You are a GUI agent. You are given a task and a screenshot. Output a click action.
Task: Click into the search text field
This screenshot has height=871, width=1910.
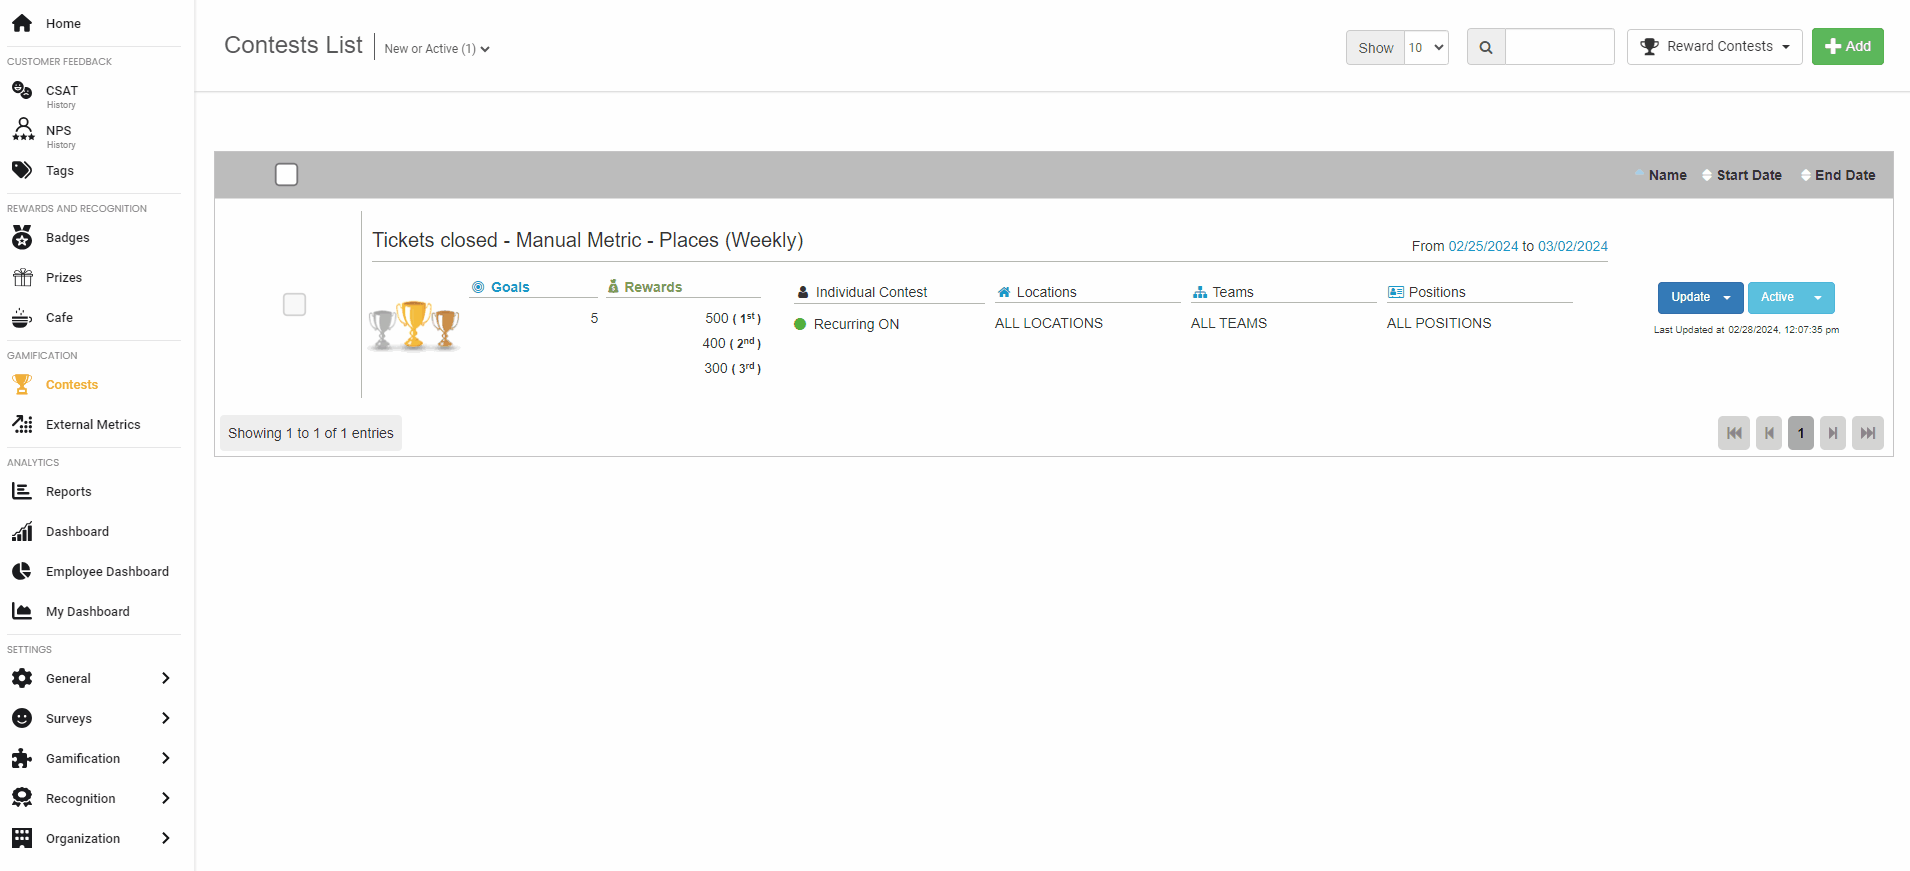point(1560,47)
